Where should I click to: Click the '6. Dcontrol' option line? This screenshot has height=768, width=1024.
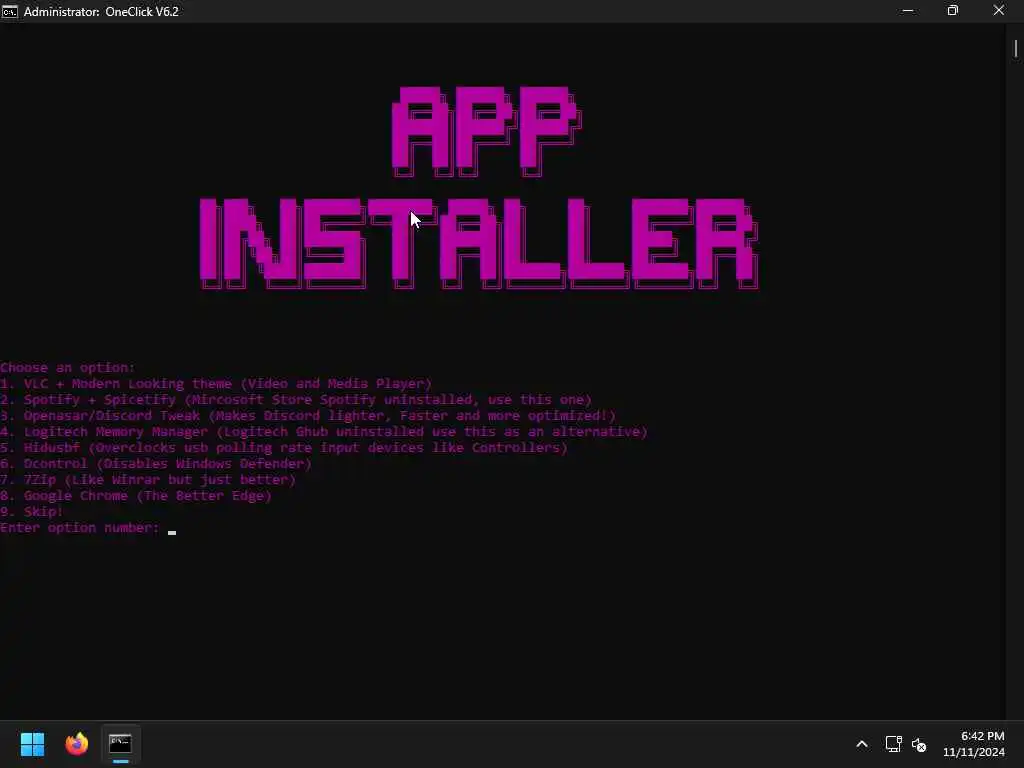click(x=155, y=464)
